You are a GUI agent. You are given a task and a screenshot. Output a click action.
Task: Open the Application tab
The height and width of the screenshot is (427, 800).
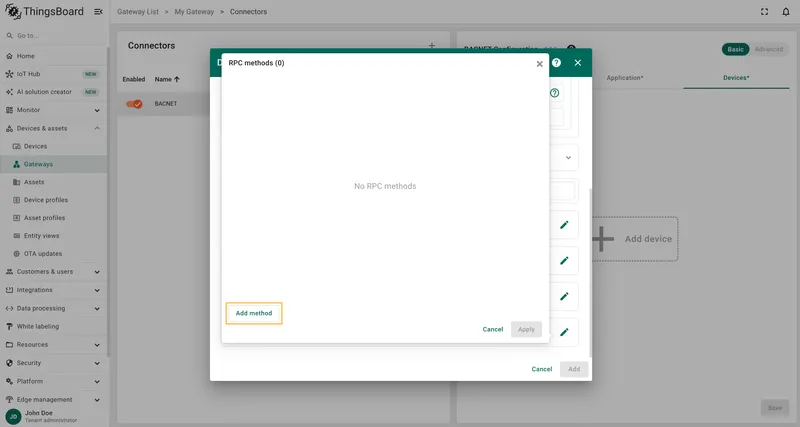tap(624, 78)
